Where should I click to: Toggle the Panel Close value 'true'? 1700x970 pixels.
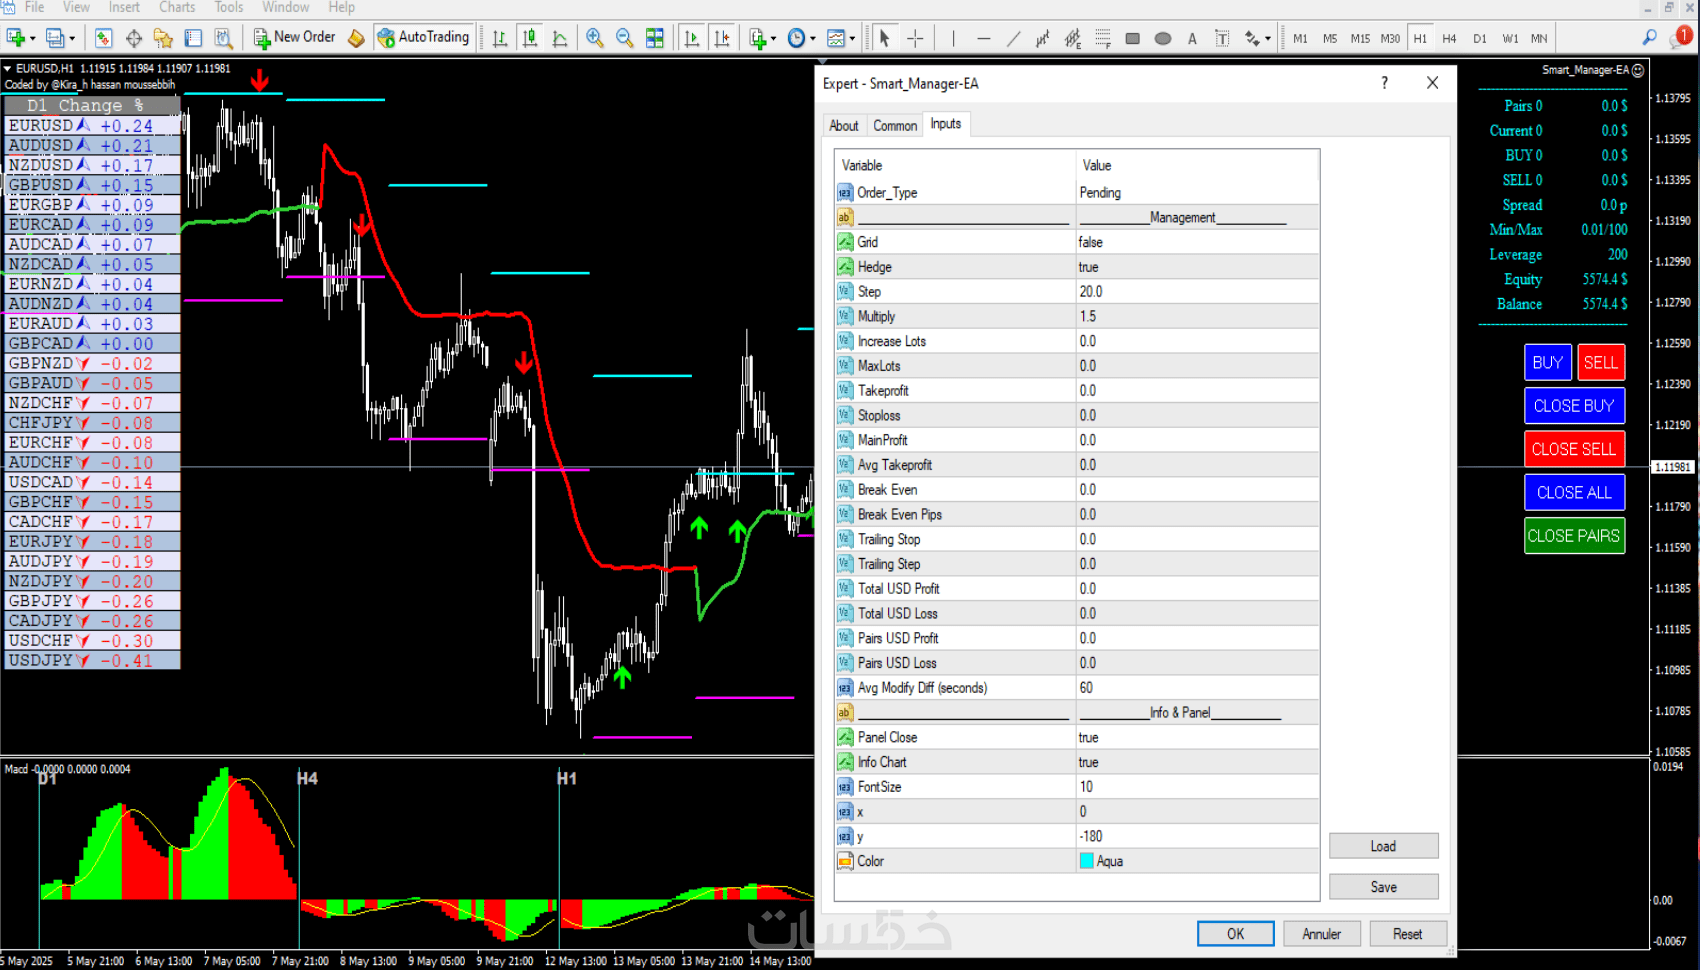tap(1198, 737)
